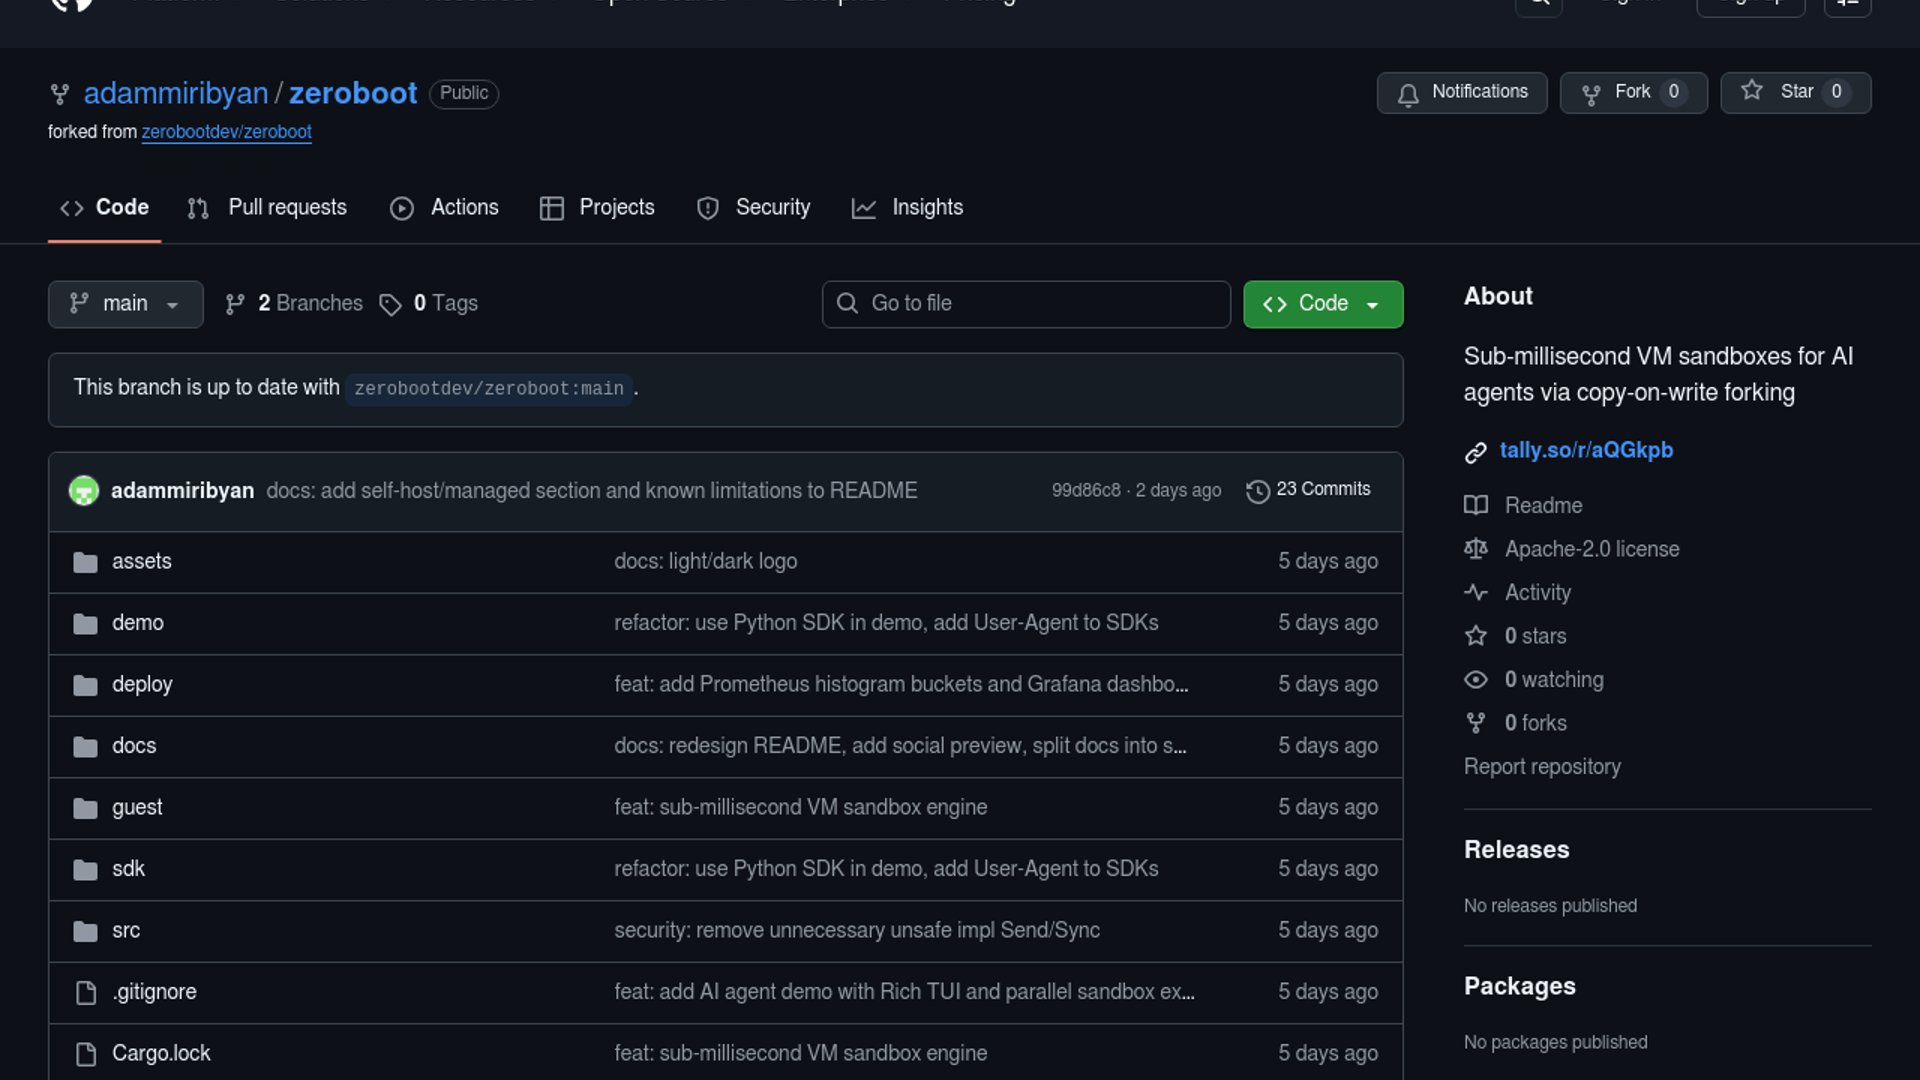Expand the main branch dropdown

point(125,304)
